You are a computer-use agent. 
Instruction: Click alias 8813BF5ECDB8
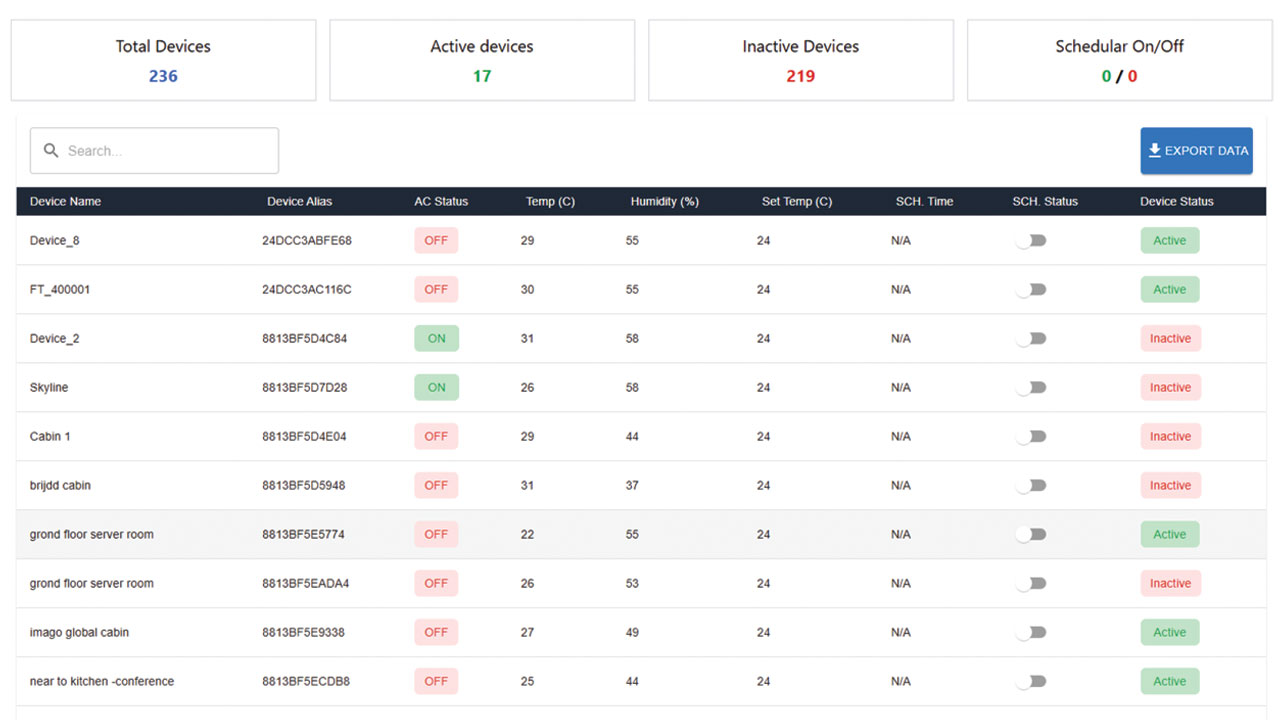(306, 682)
